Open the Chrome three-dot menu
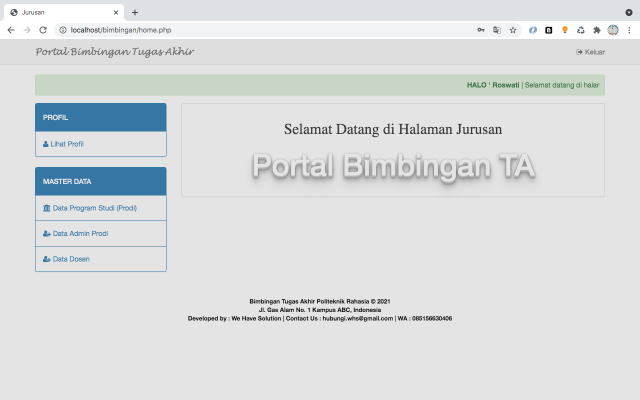The image size is (640, 400). [x=629, y=30]
